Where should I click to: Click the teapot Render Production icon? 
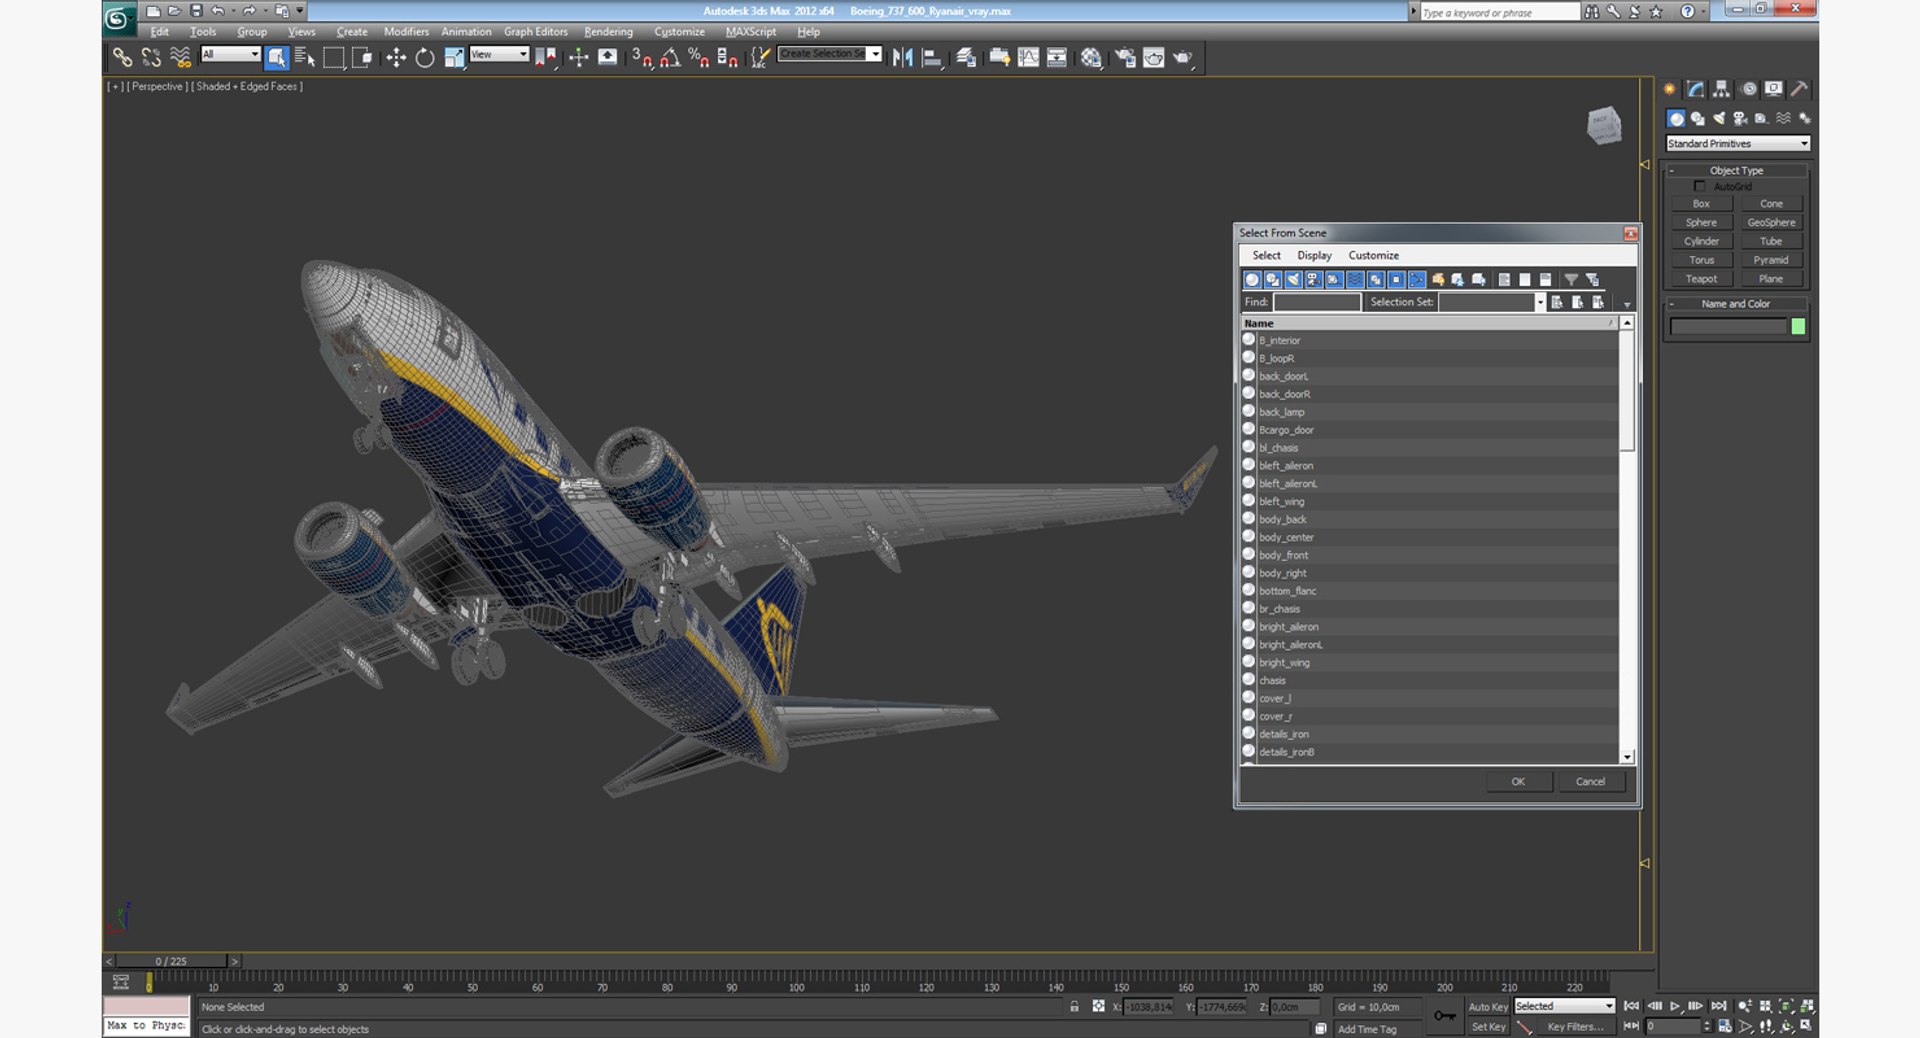tap(1183, 58)
